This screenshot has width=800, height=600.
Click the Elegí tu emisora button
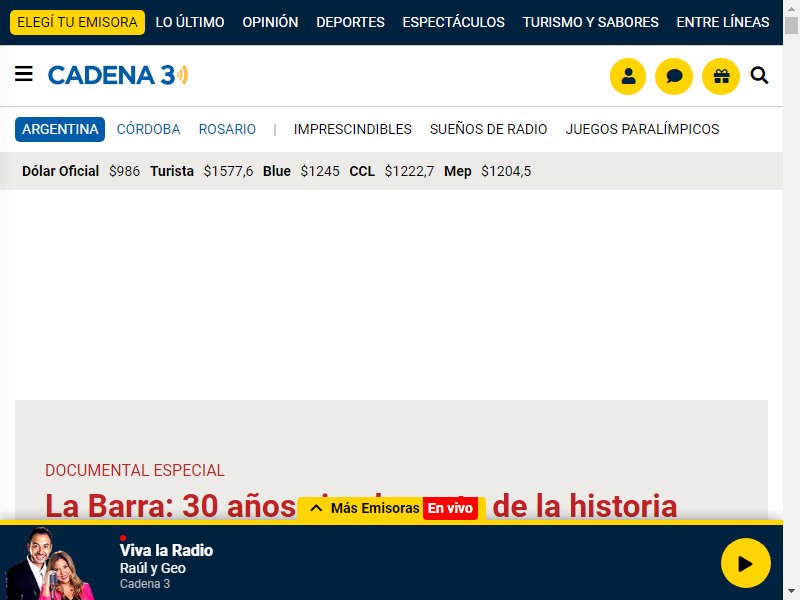click(x=78, y=22)
